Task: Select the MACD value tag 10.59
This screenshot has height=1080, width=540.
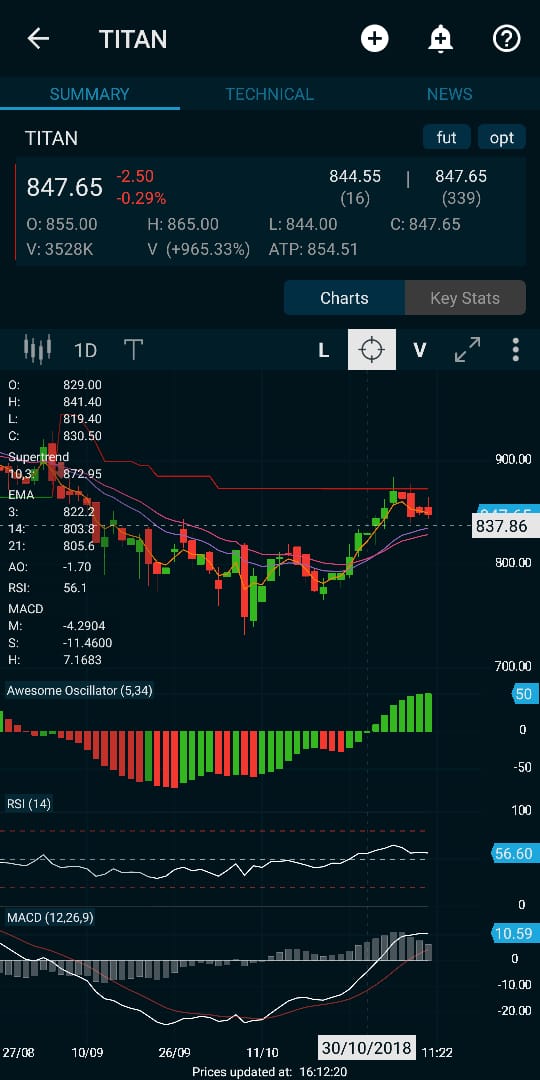Action: 513,934
